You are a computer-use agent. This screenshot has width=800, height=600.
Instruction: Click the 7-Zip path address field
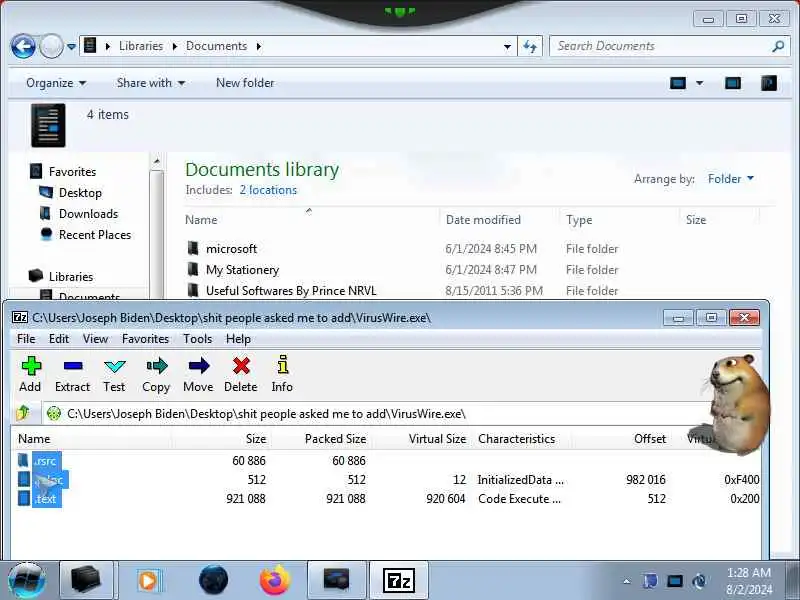coord(377,414)
